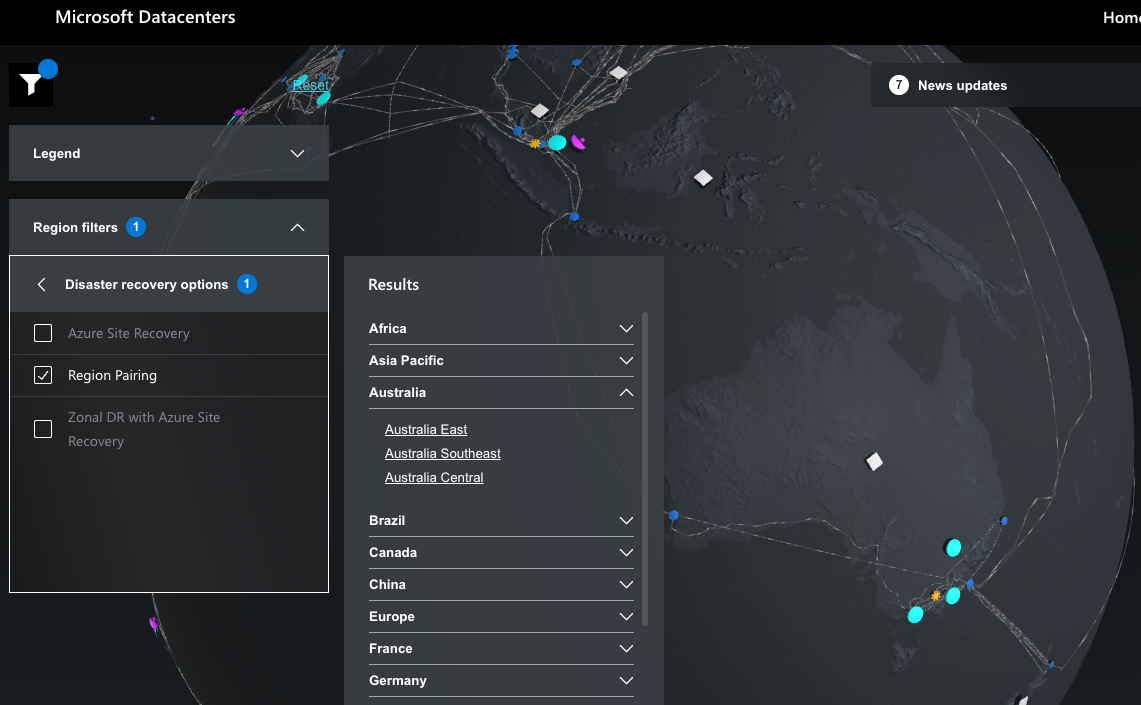Enable the Azure Site Recovery filter
The image size is (1141, 705).
(43, 332)
